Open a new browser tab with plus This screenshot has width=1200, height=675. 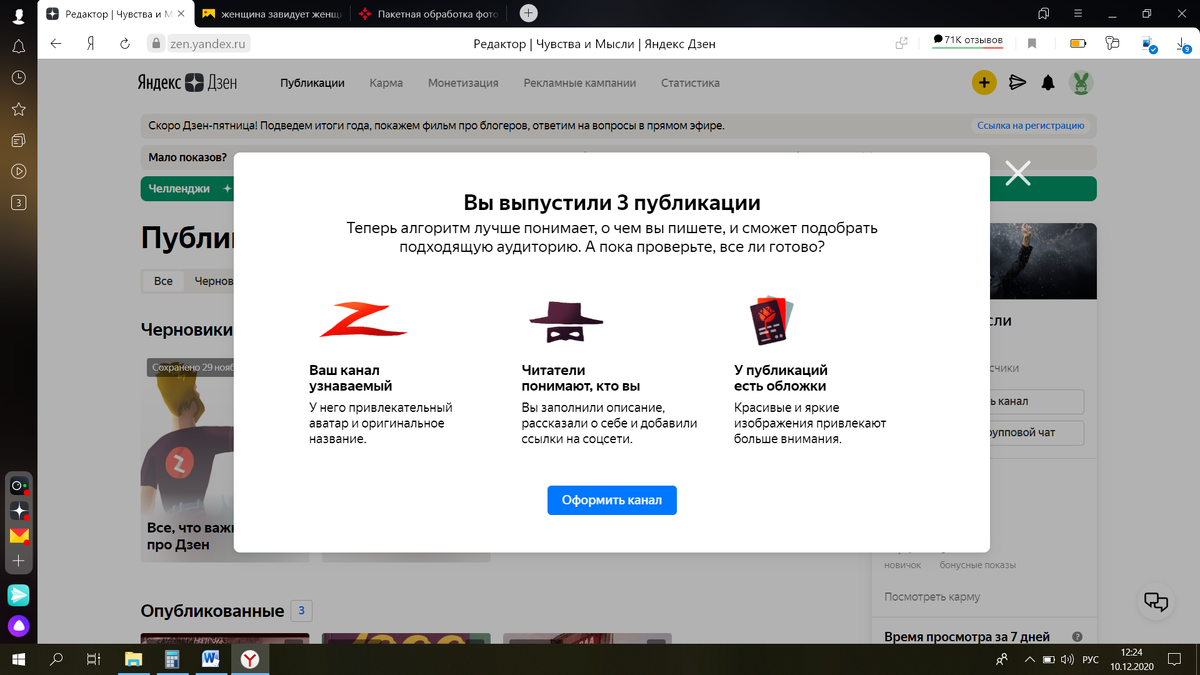click(x=529, y=13)
